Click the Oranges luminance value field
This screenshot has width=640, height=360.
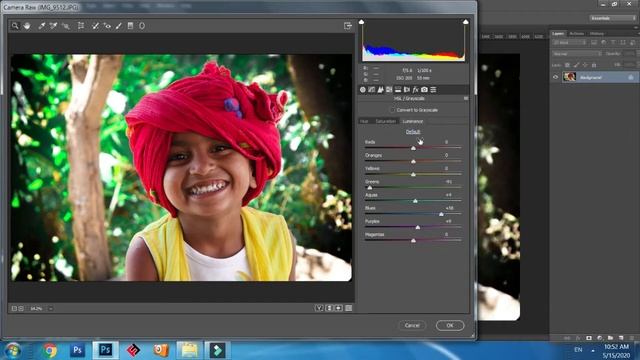447,155
